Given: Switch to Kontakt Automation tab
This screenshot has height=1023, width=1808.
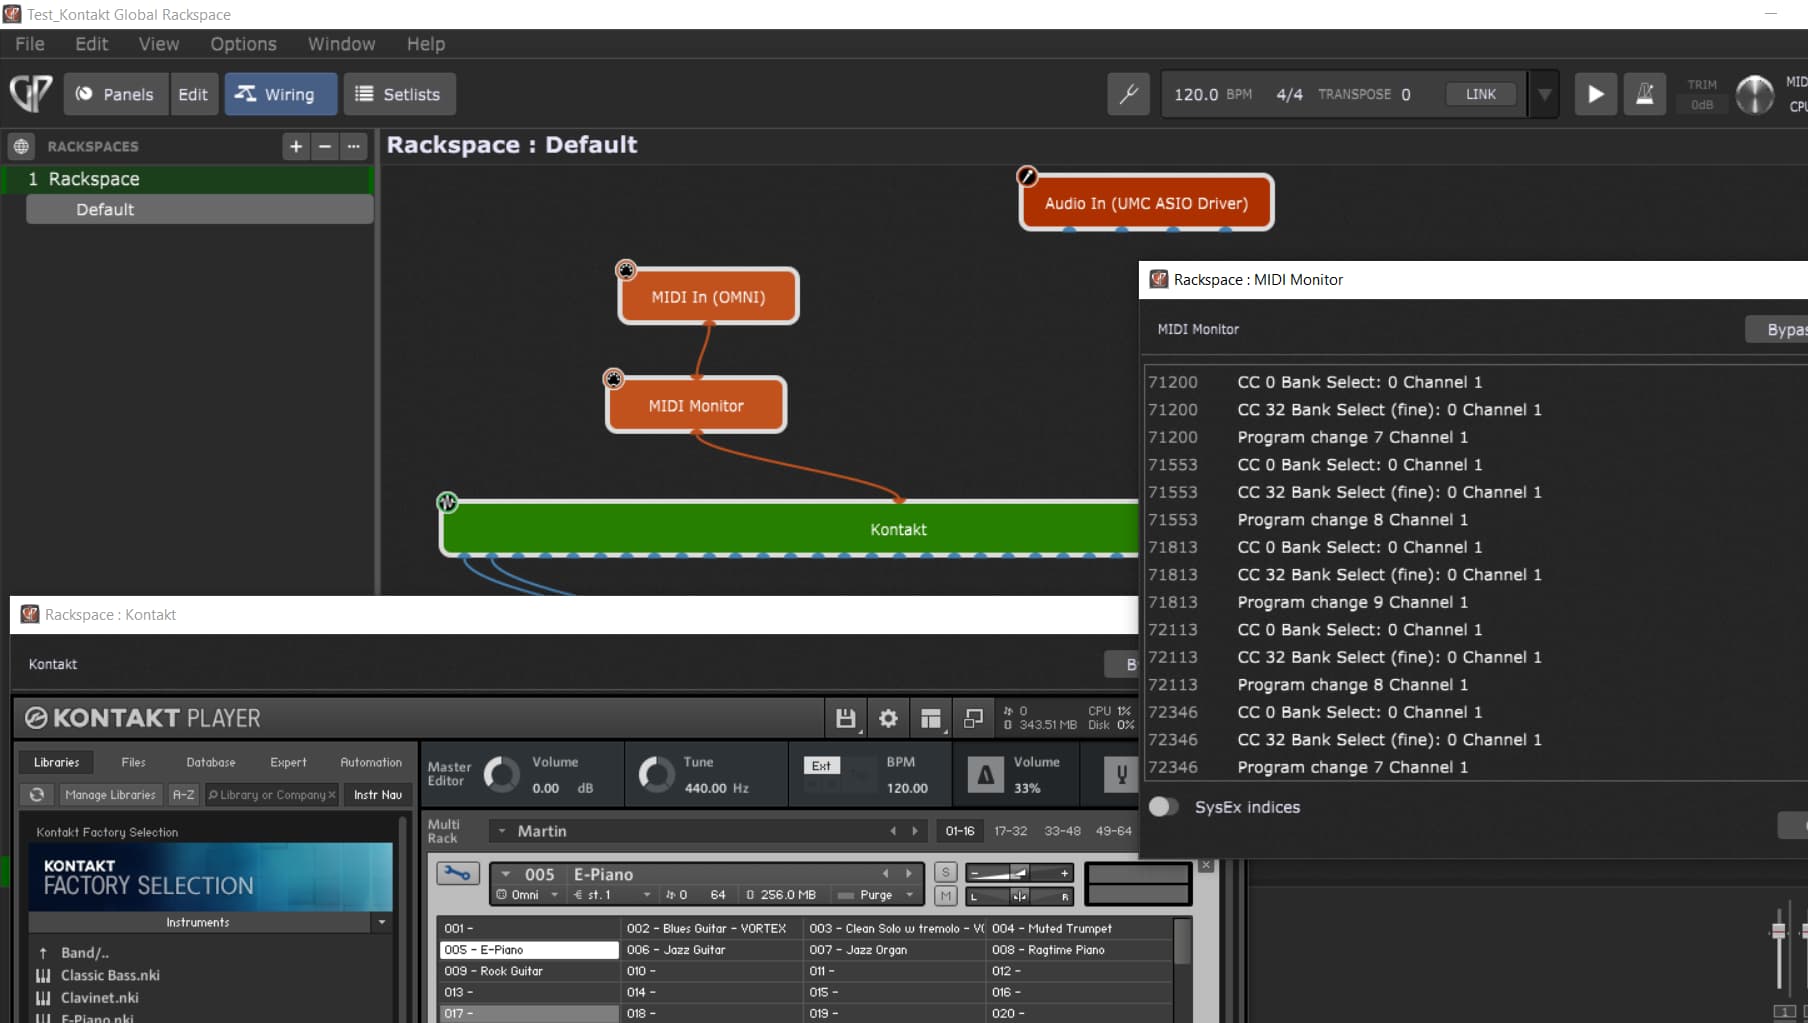Looking at the screenshot, I should 370,762.
